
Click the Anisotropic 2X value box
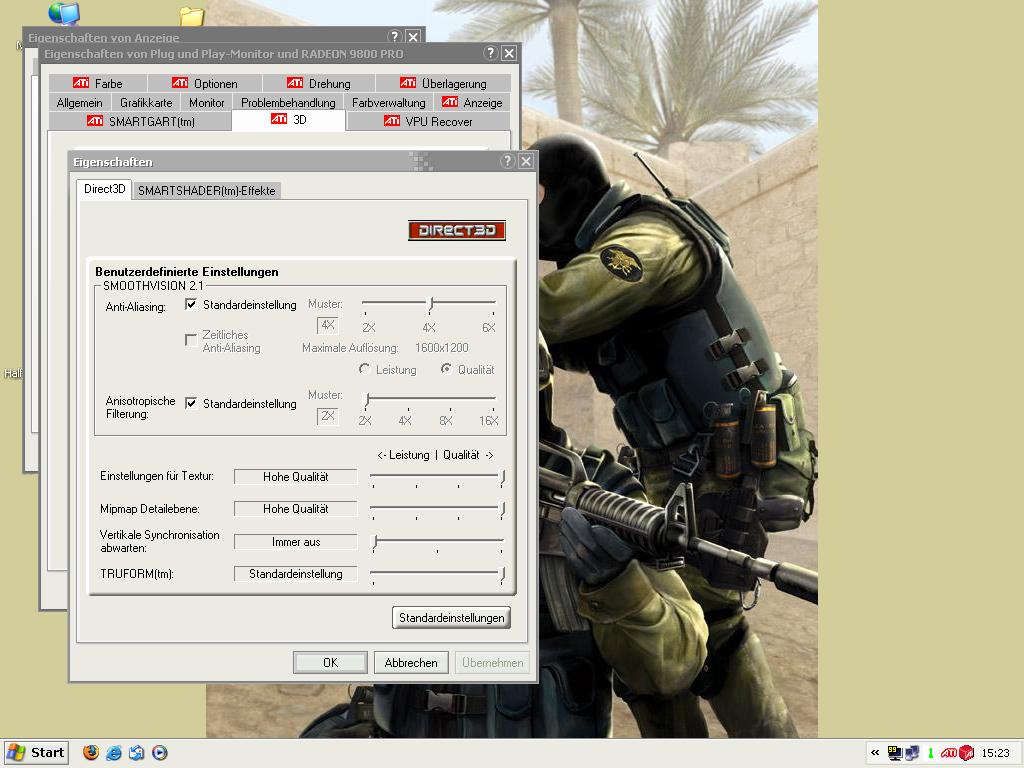pos(327,416)
